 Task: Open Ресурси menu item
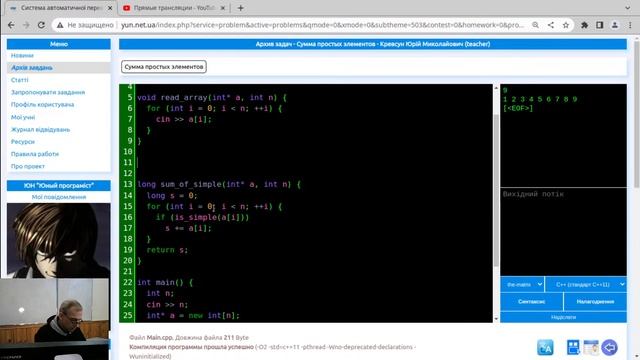pyautogui.click(x=23, y=142)
